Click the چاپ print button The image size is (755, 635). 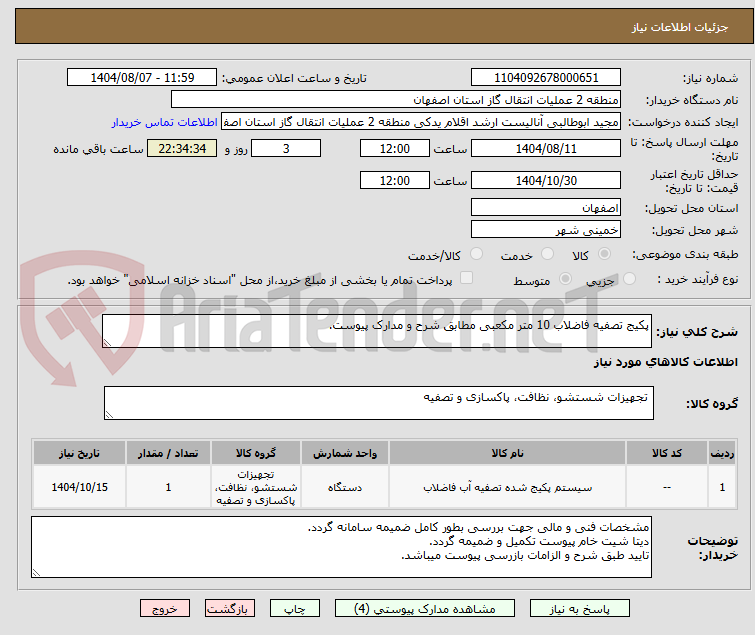point(294,609)
